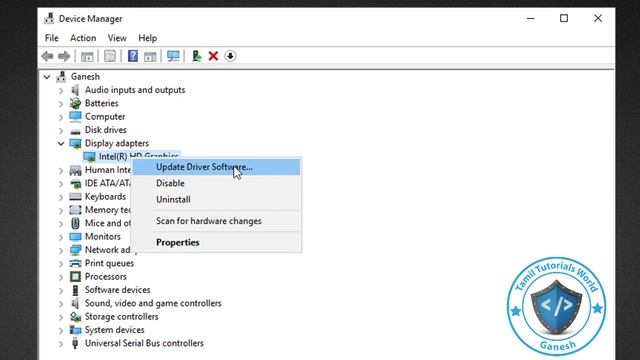Click the System devices icon

click(x=75, y=330)
